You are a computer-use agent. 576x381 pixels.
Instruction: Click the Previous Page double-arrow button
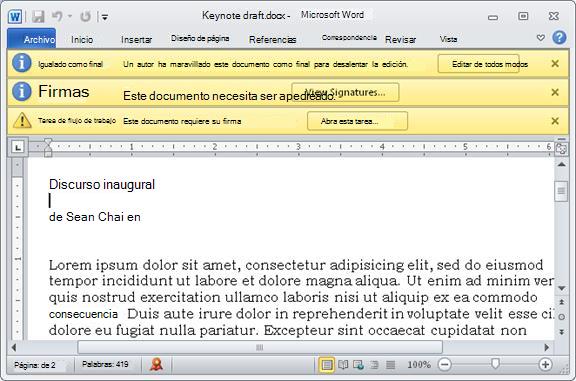(x=561, y=302)
